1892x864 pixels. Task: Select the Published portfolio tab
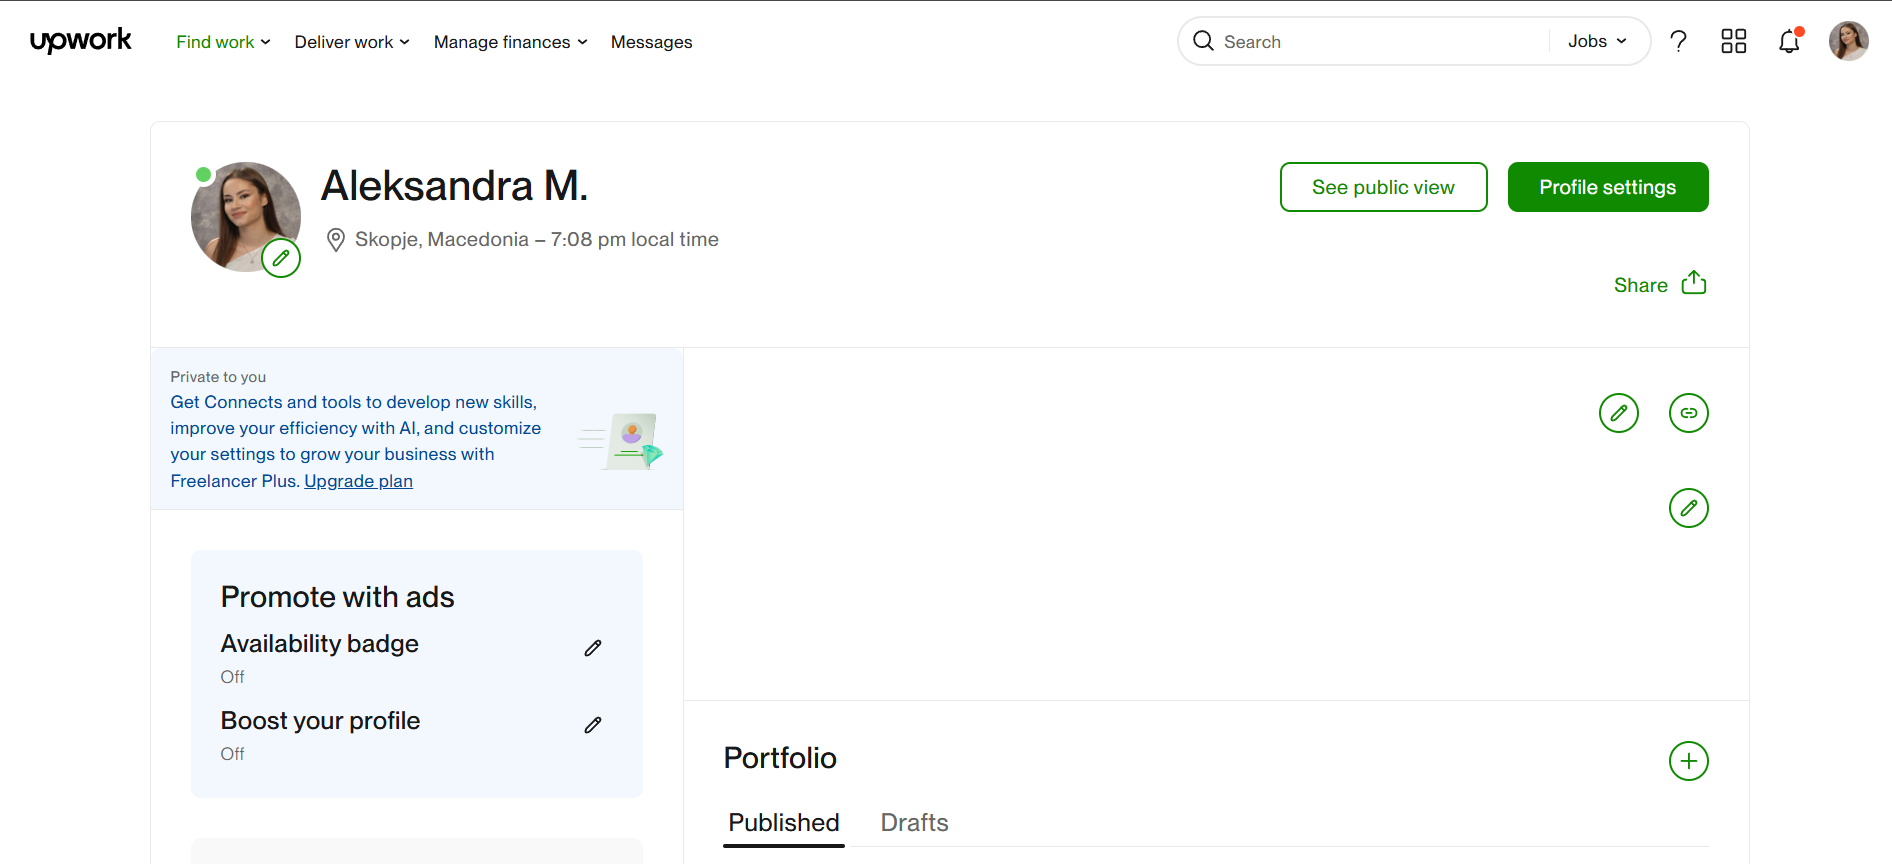tap(784, 822)
